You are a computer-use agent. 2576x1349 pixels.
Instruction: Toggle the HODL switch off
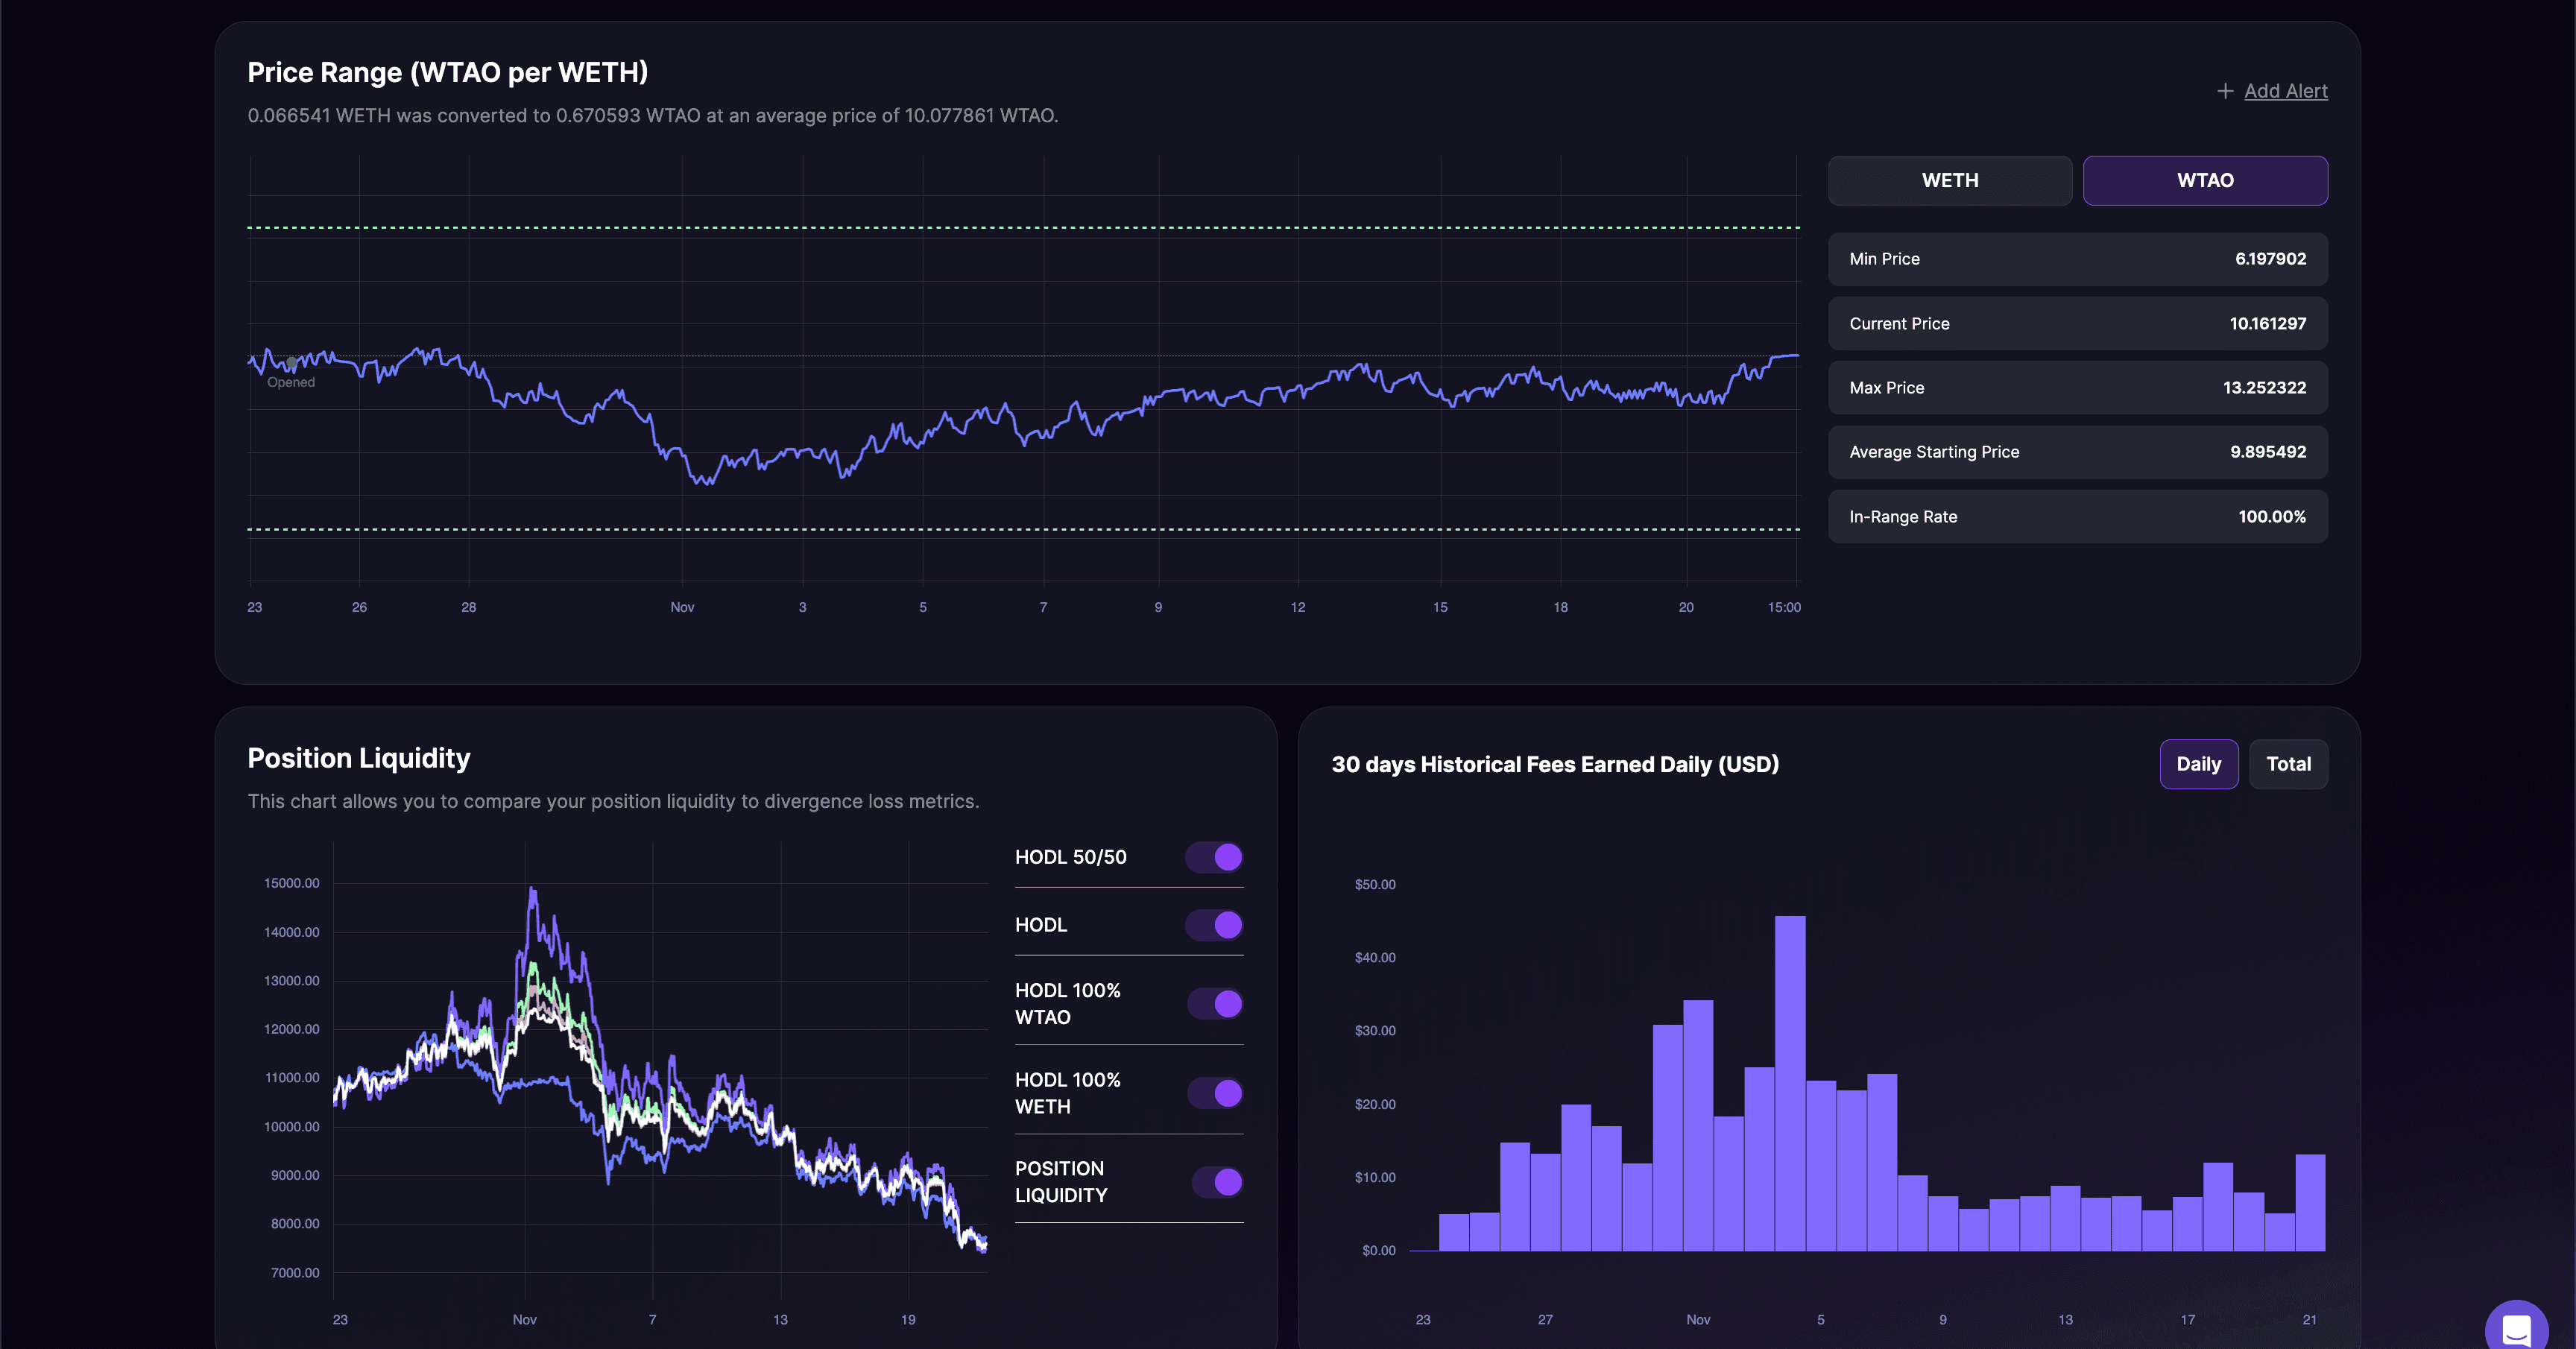[x=1215, y=925]
